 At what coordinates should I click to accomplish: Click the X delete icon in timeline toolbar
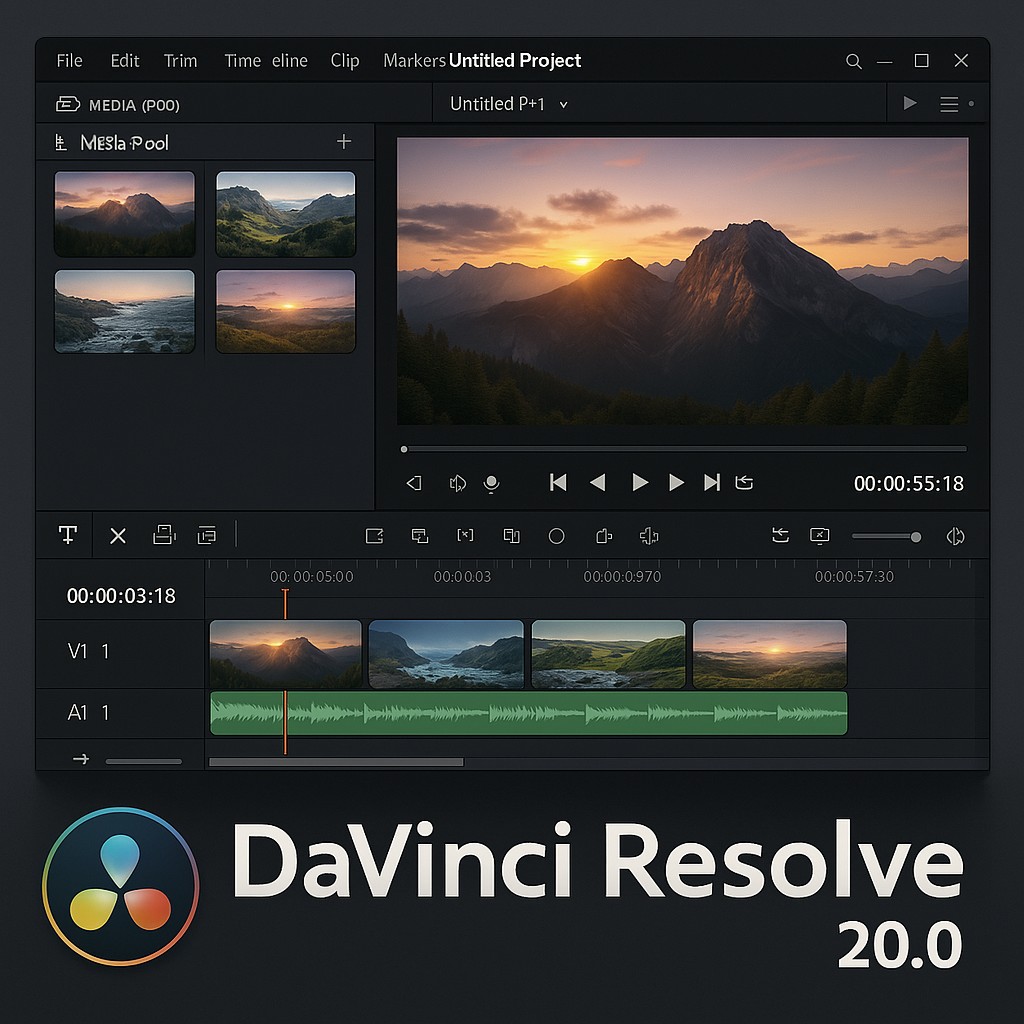coord(118,536)
